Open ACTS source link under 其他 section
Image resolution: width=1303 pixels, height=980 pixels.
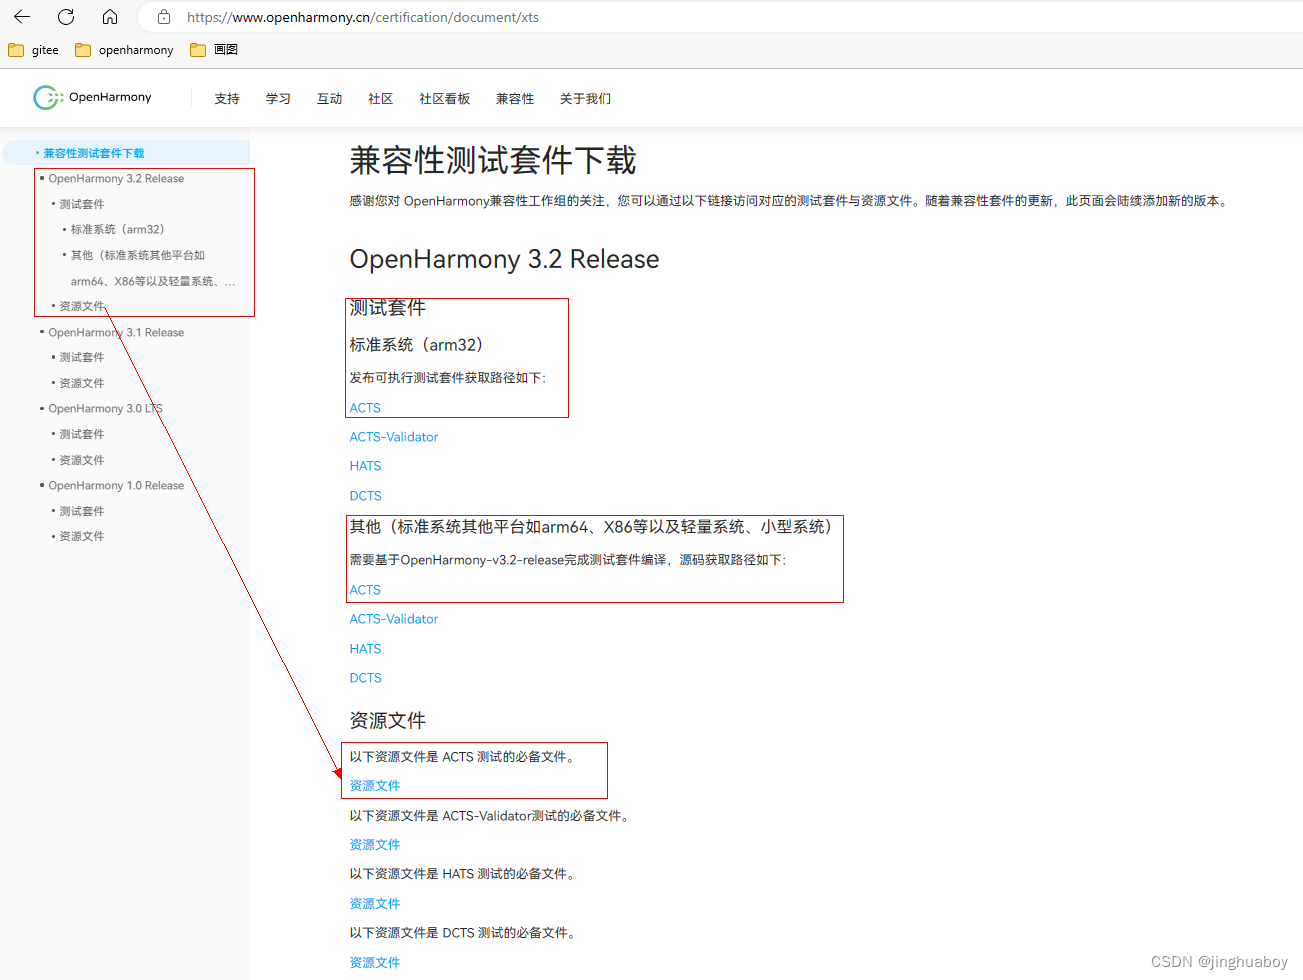click(x=365, y=590)
